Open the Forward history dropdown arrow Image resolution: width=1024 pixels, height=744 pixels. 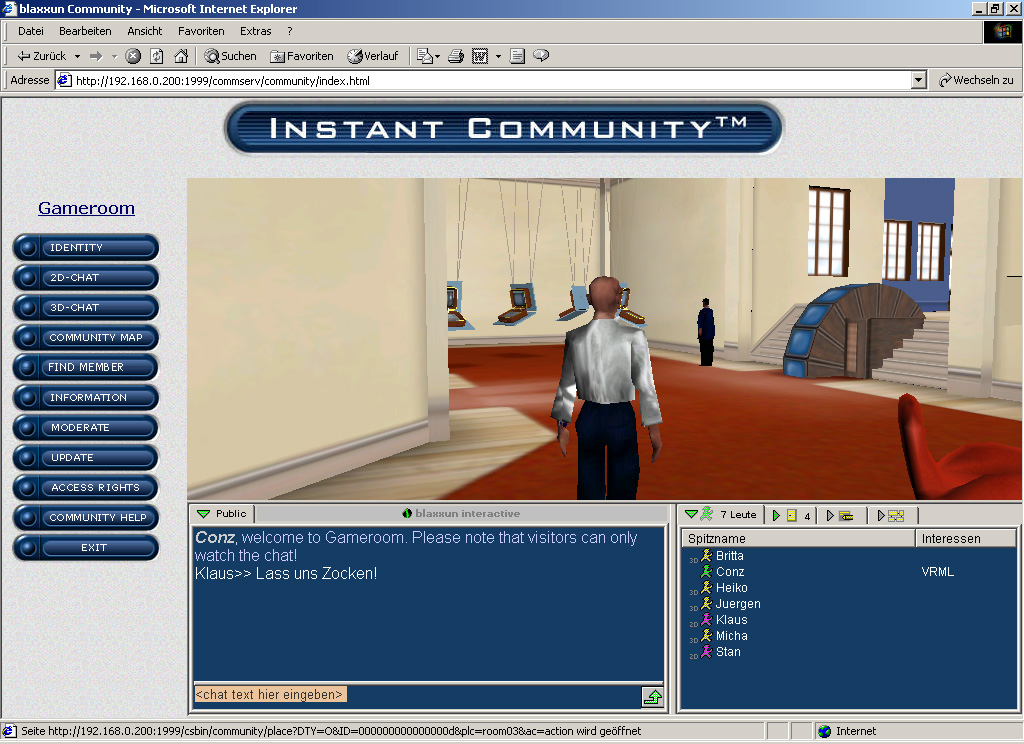pyautogui.click(x=114, y=56)
